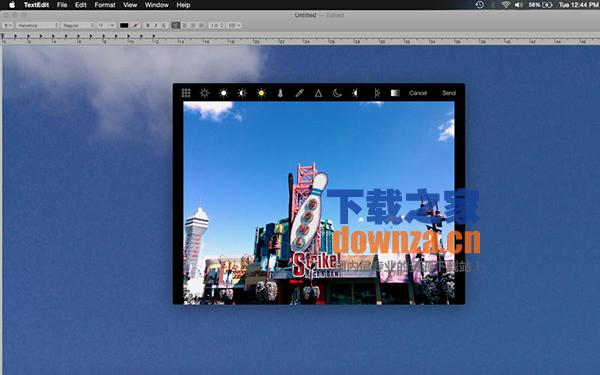Click the bowling sign photo preview
Image resolution: width=600 pixels, height=375 pixels.
point(319,203)
